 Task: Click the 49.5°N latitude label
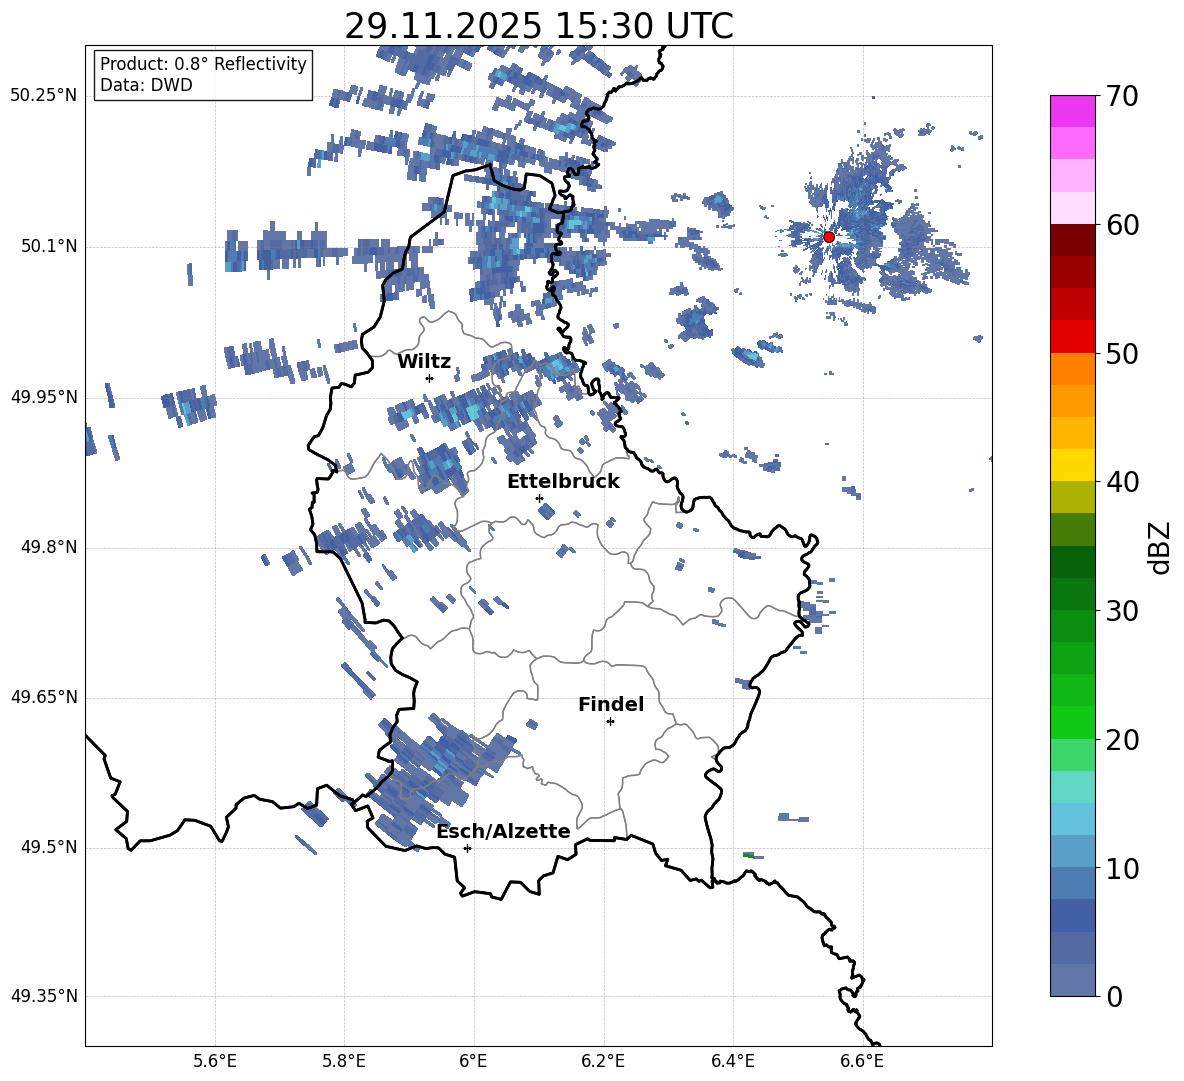tap(49, 847)
